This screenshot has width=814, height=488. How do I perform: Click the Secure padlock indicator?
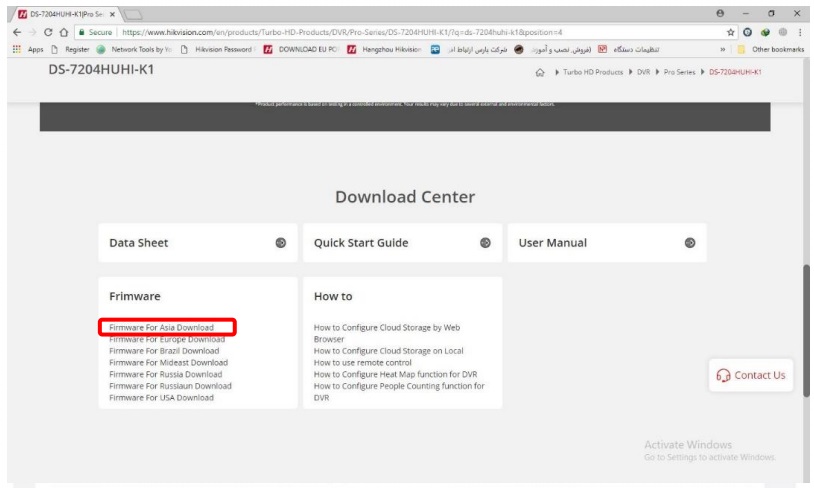[96, 32]
